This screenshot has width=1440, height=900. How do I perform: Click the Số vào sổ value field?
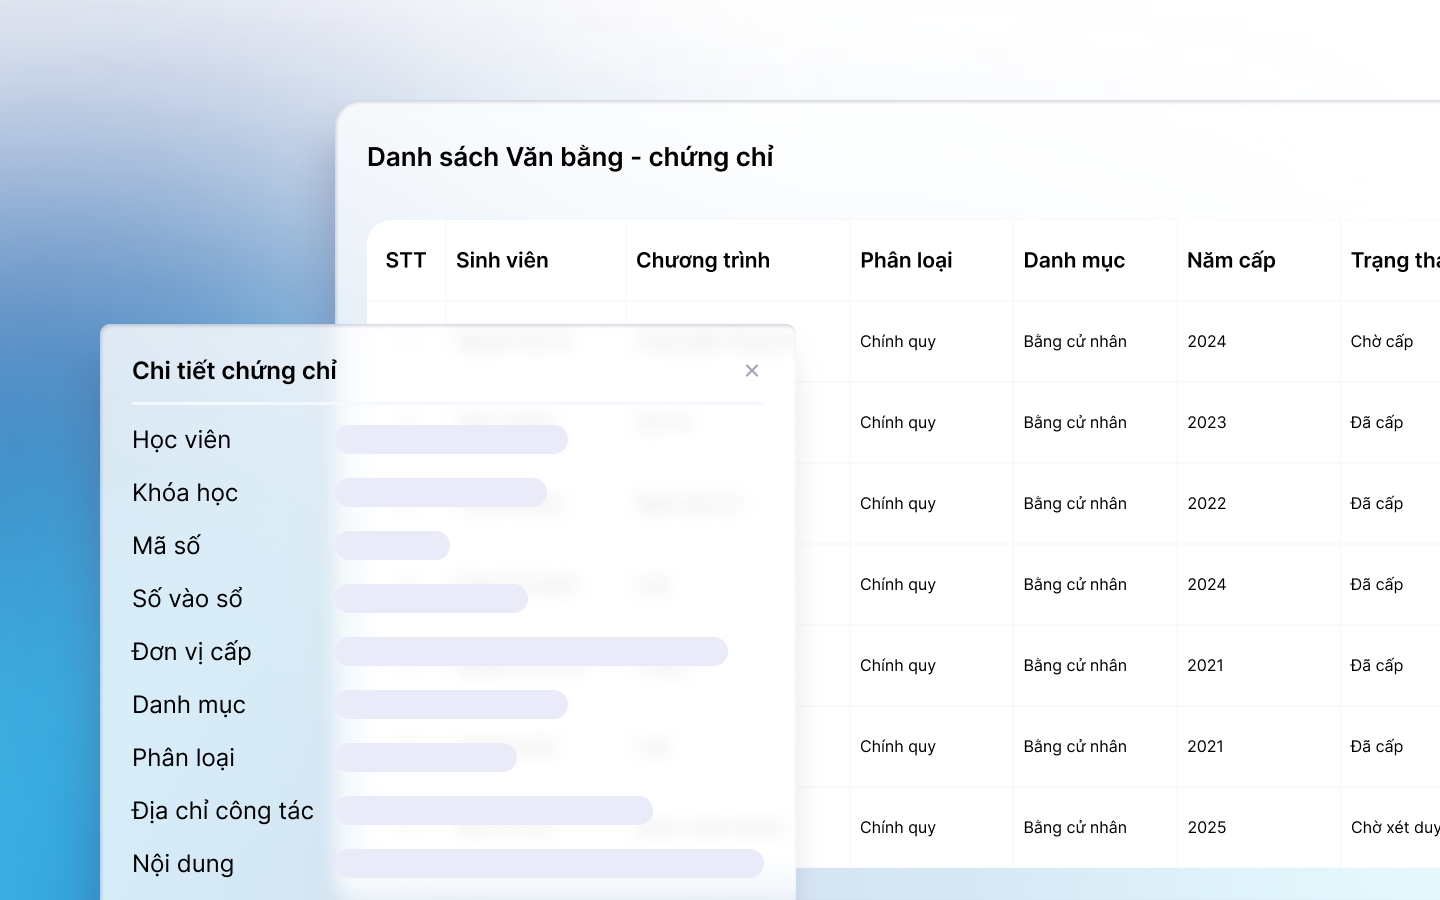coord(431,599)
